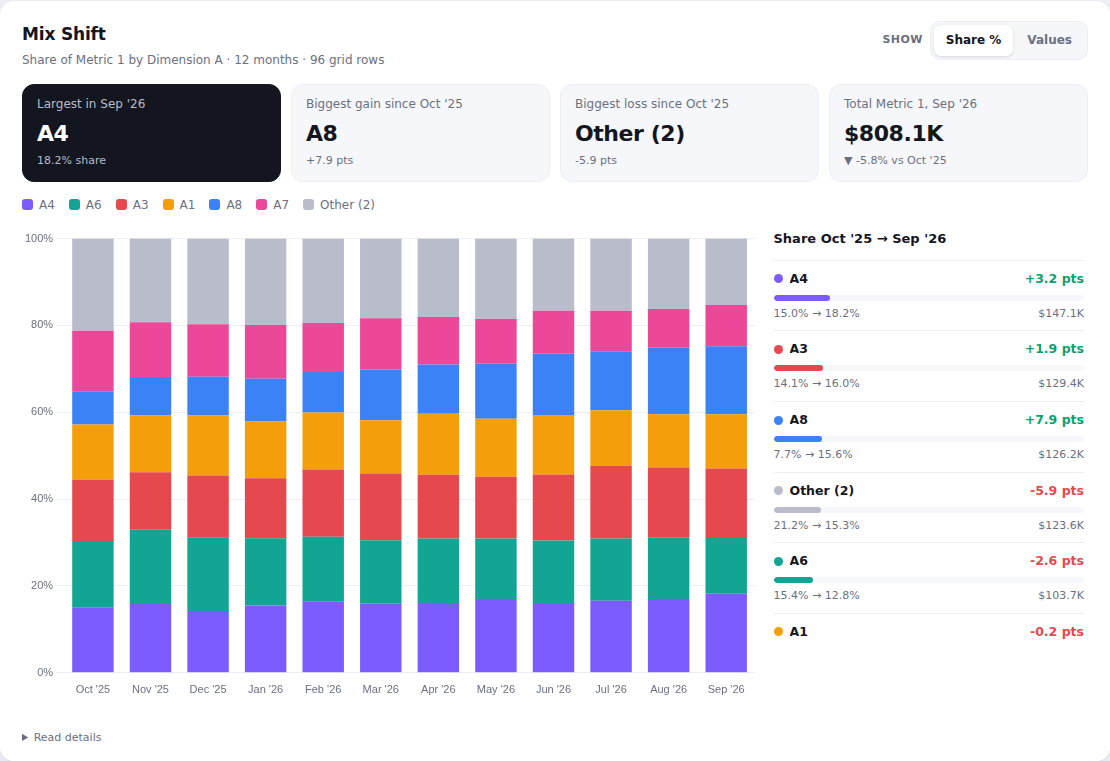Select the A1 row in share list
The width and height of the screenshot is (1110, 761).
[929, 632]
